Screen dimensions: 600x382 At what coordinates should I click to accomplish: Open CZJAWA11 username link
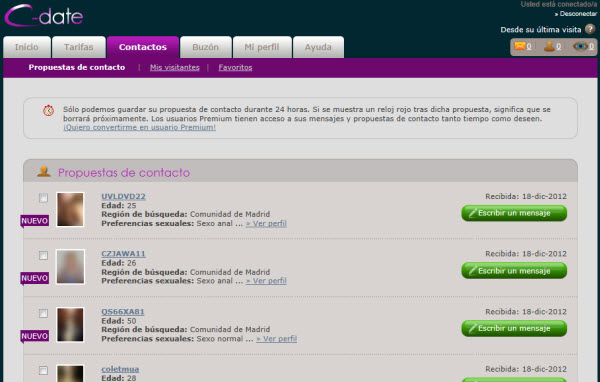coord(123,253)
